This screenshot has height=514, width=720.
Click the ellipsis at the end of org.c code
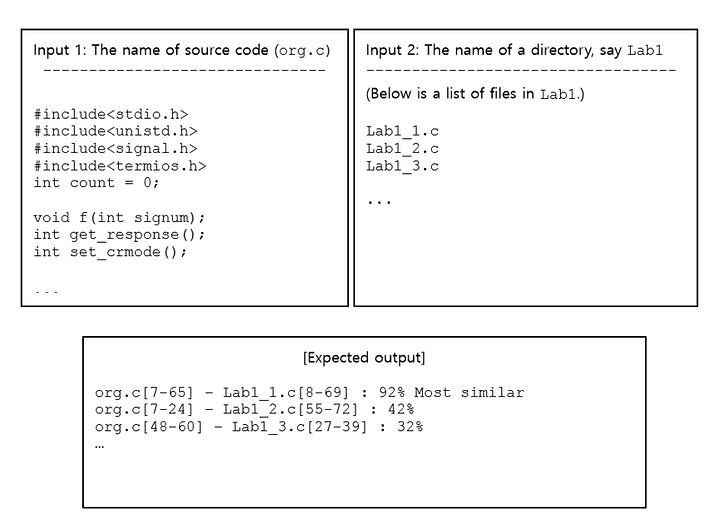point(46,292)
